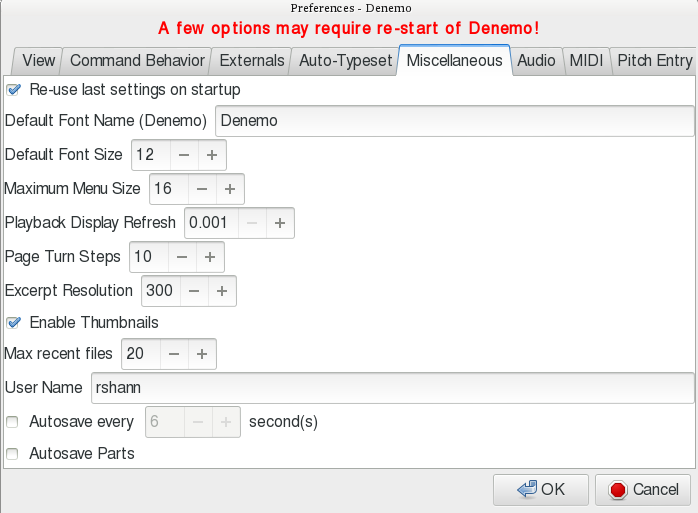This screenshot has width=698, height=513.
Task: Increase Playback Display Refresh value
Action: (x=280, y=223)
